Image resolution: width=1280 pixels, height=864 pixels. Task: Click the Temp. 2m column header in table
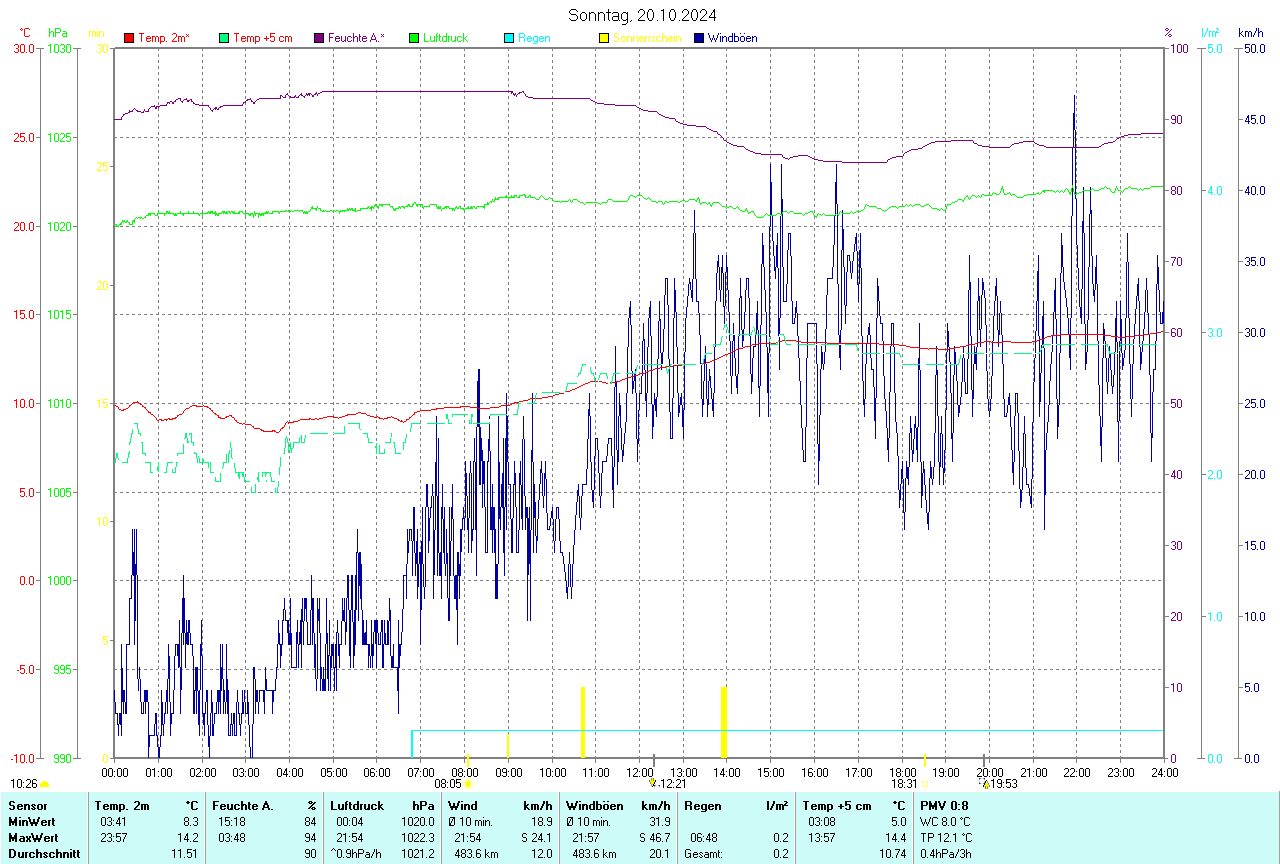tap(122, 806)
